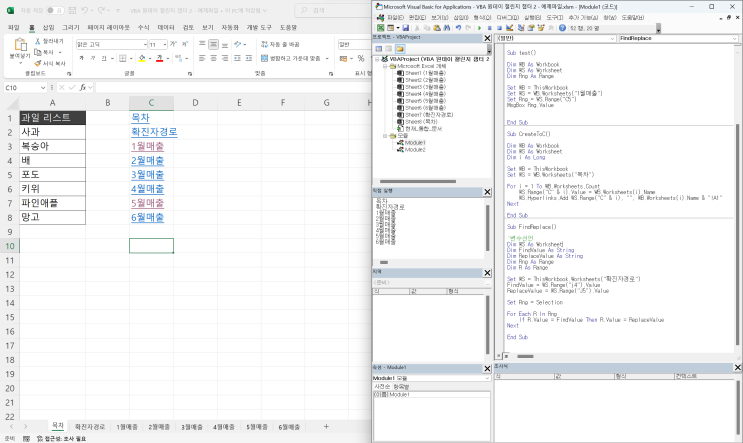Click the Save icon in VBA toolbar
Screen dimensions: 743x443
[405, 29]
